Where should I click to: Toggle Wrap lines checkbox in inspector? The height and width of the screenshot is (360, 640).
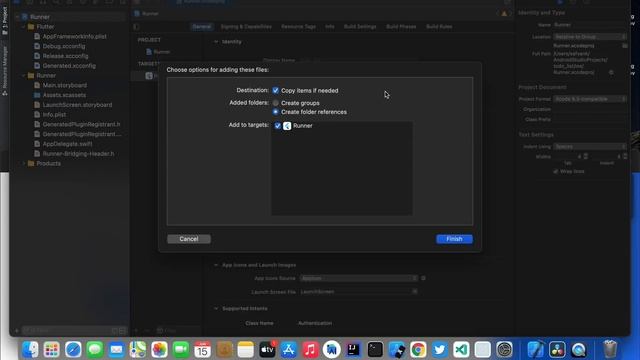pos(556,171)
